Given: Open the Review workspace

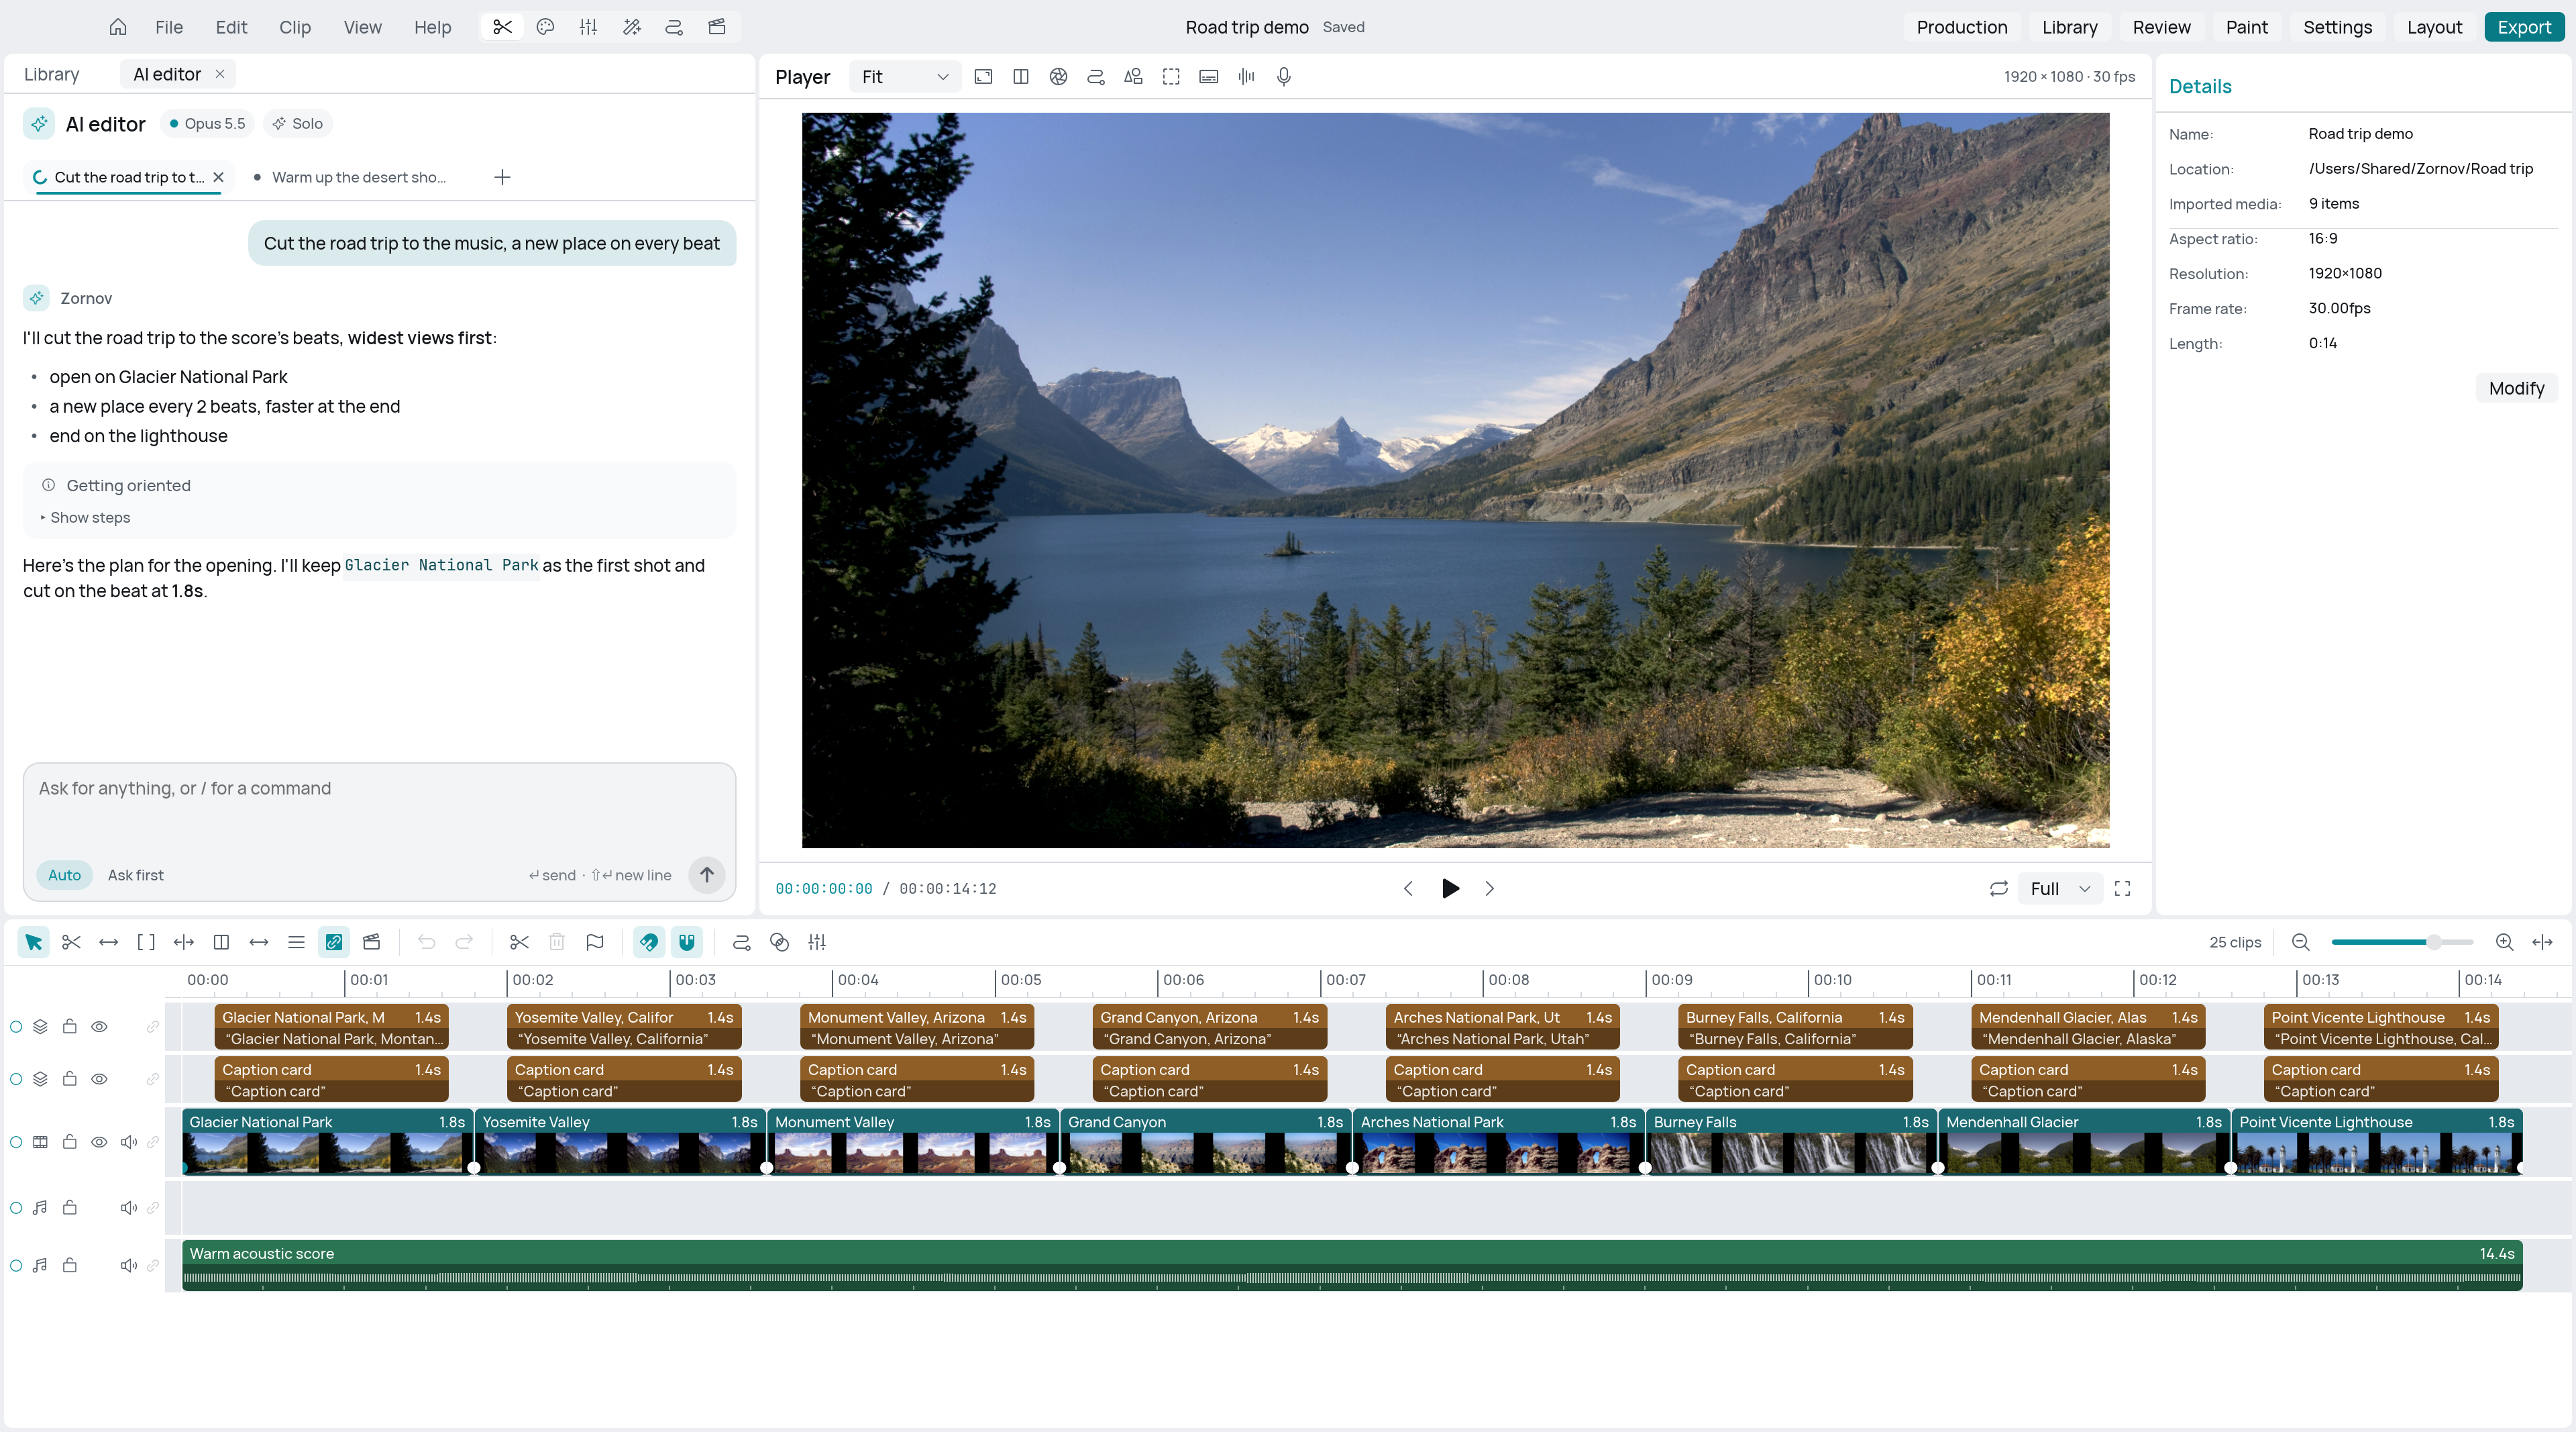Looking at the screenshot, I should coord(2161,27).
